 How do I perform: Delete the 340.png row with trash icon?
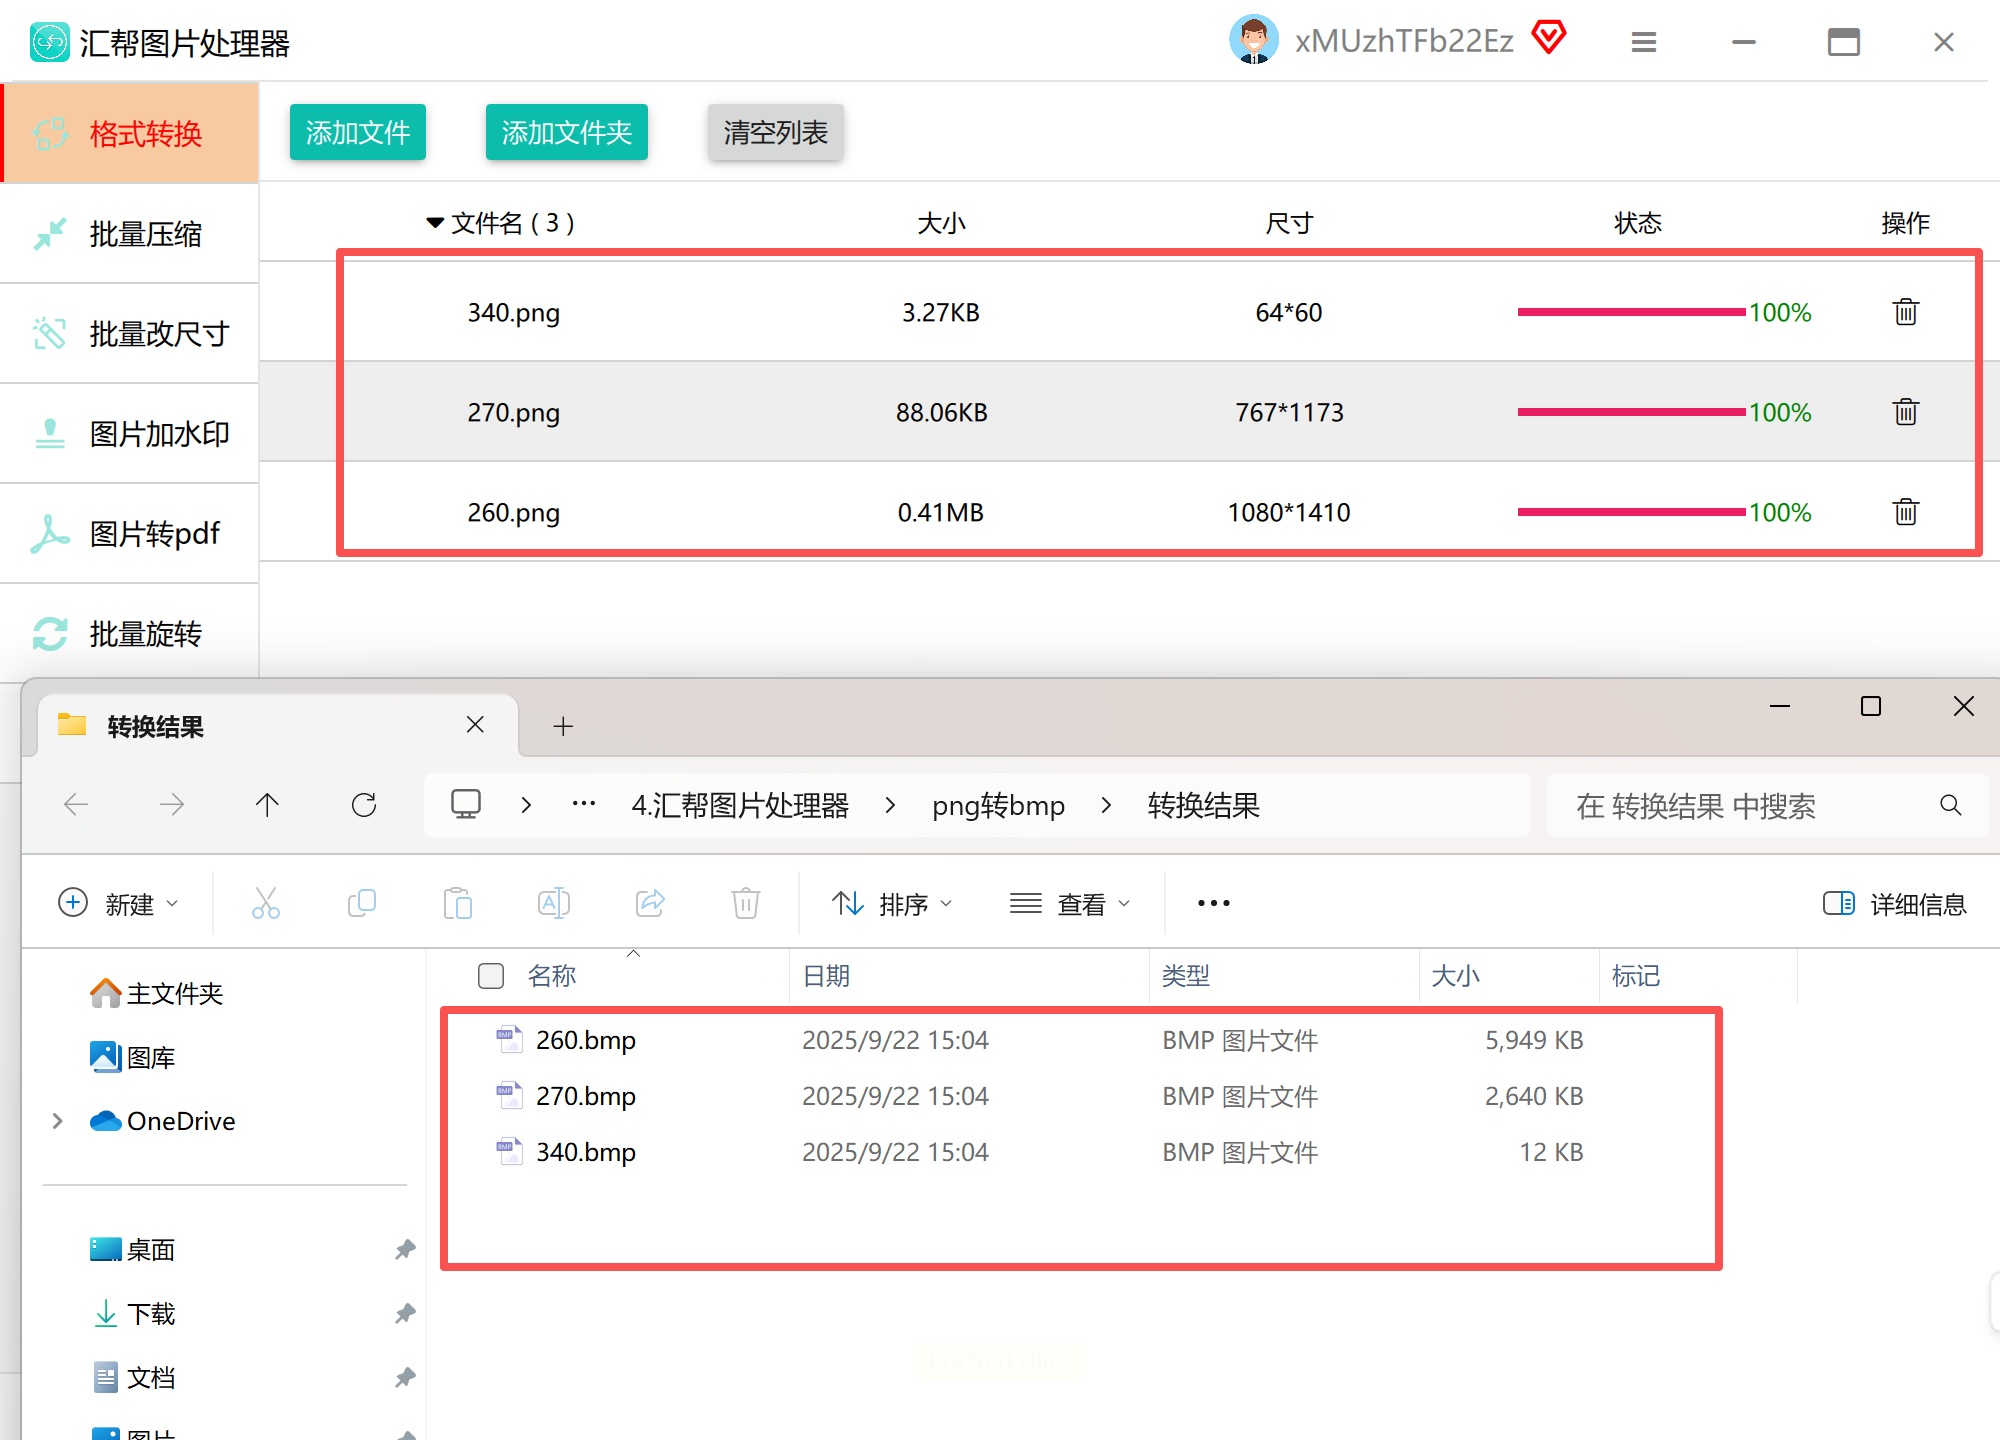coord(1905,312)
